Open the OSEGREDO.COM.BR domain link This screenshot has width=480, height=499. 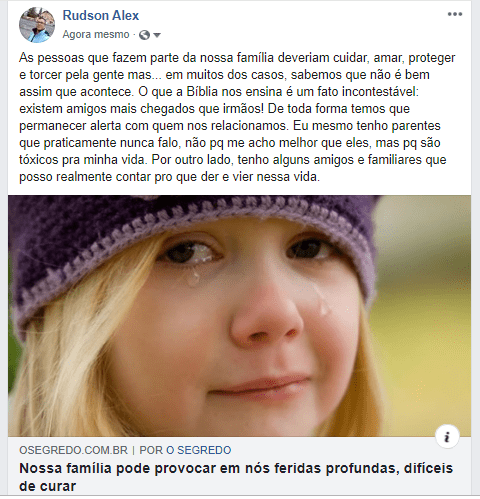73,450
